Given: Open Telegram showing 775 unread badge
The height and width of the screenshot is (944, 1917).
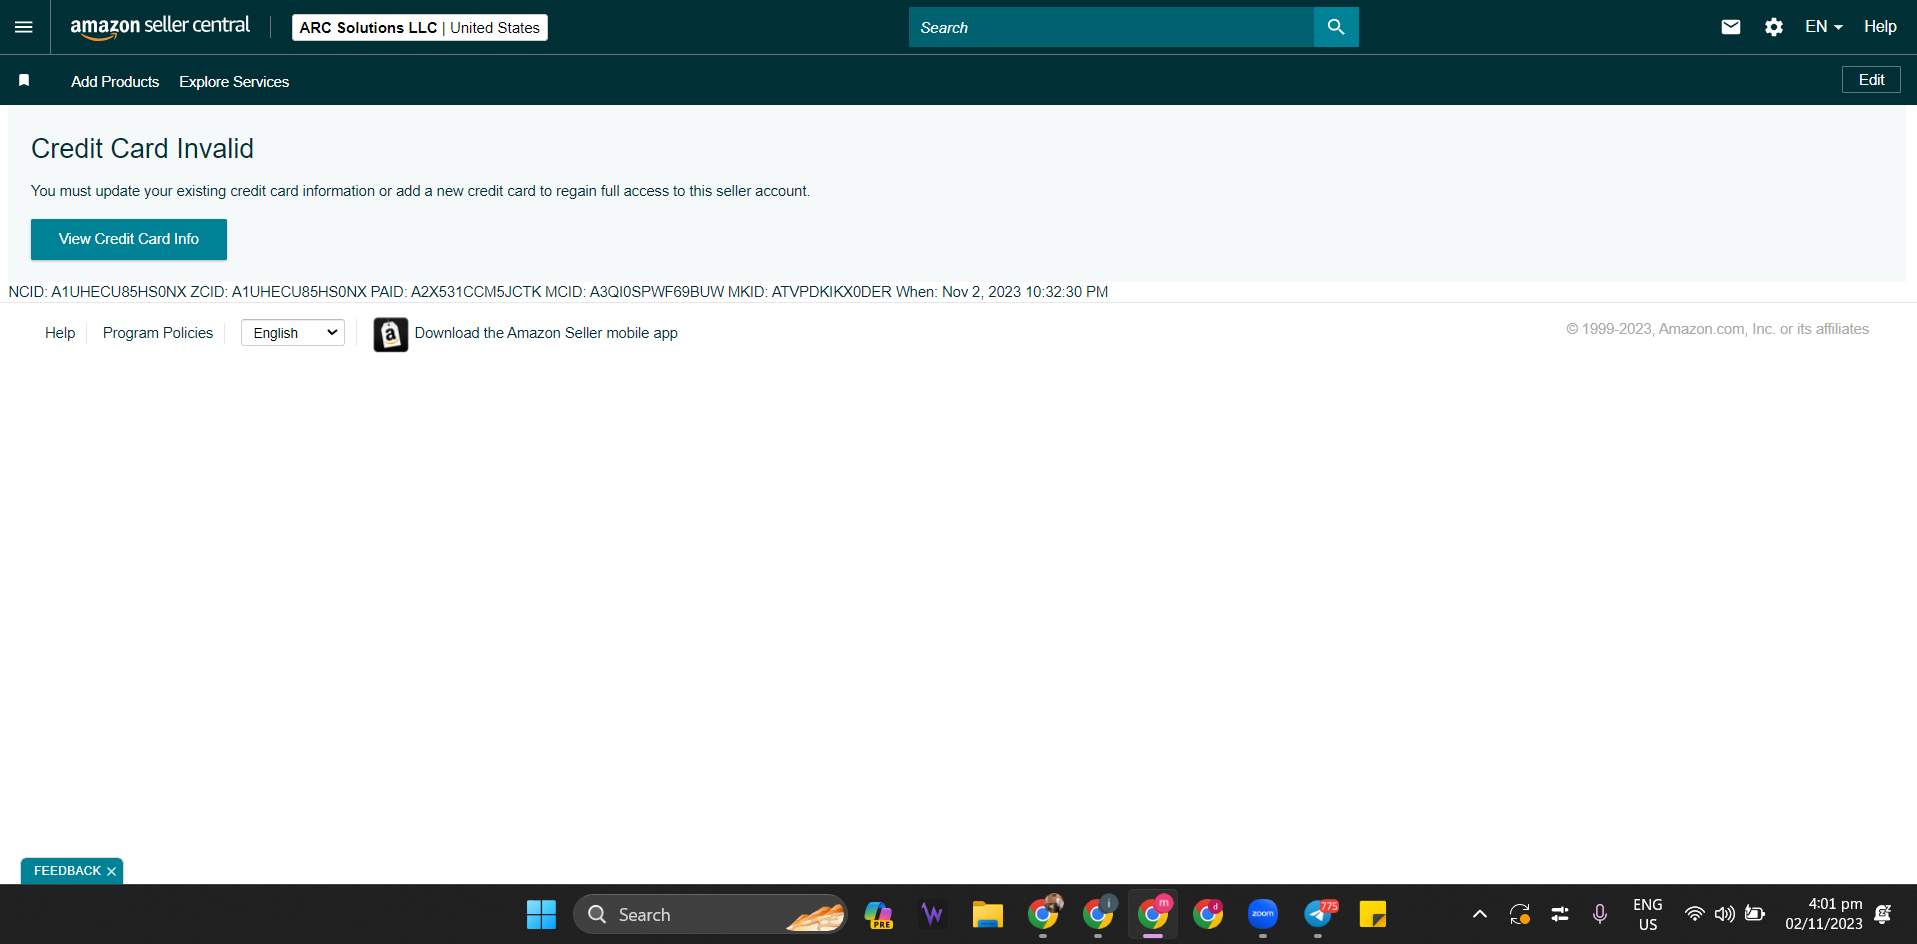Looking at the screenshot, I should coord(1319,914).
